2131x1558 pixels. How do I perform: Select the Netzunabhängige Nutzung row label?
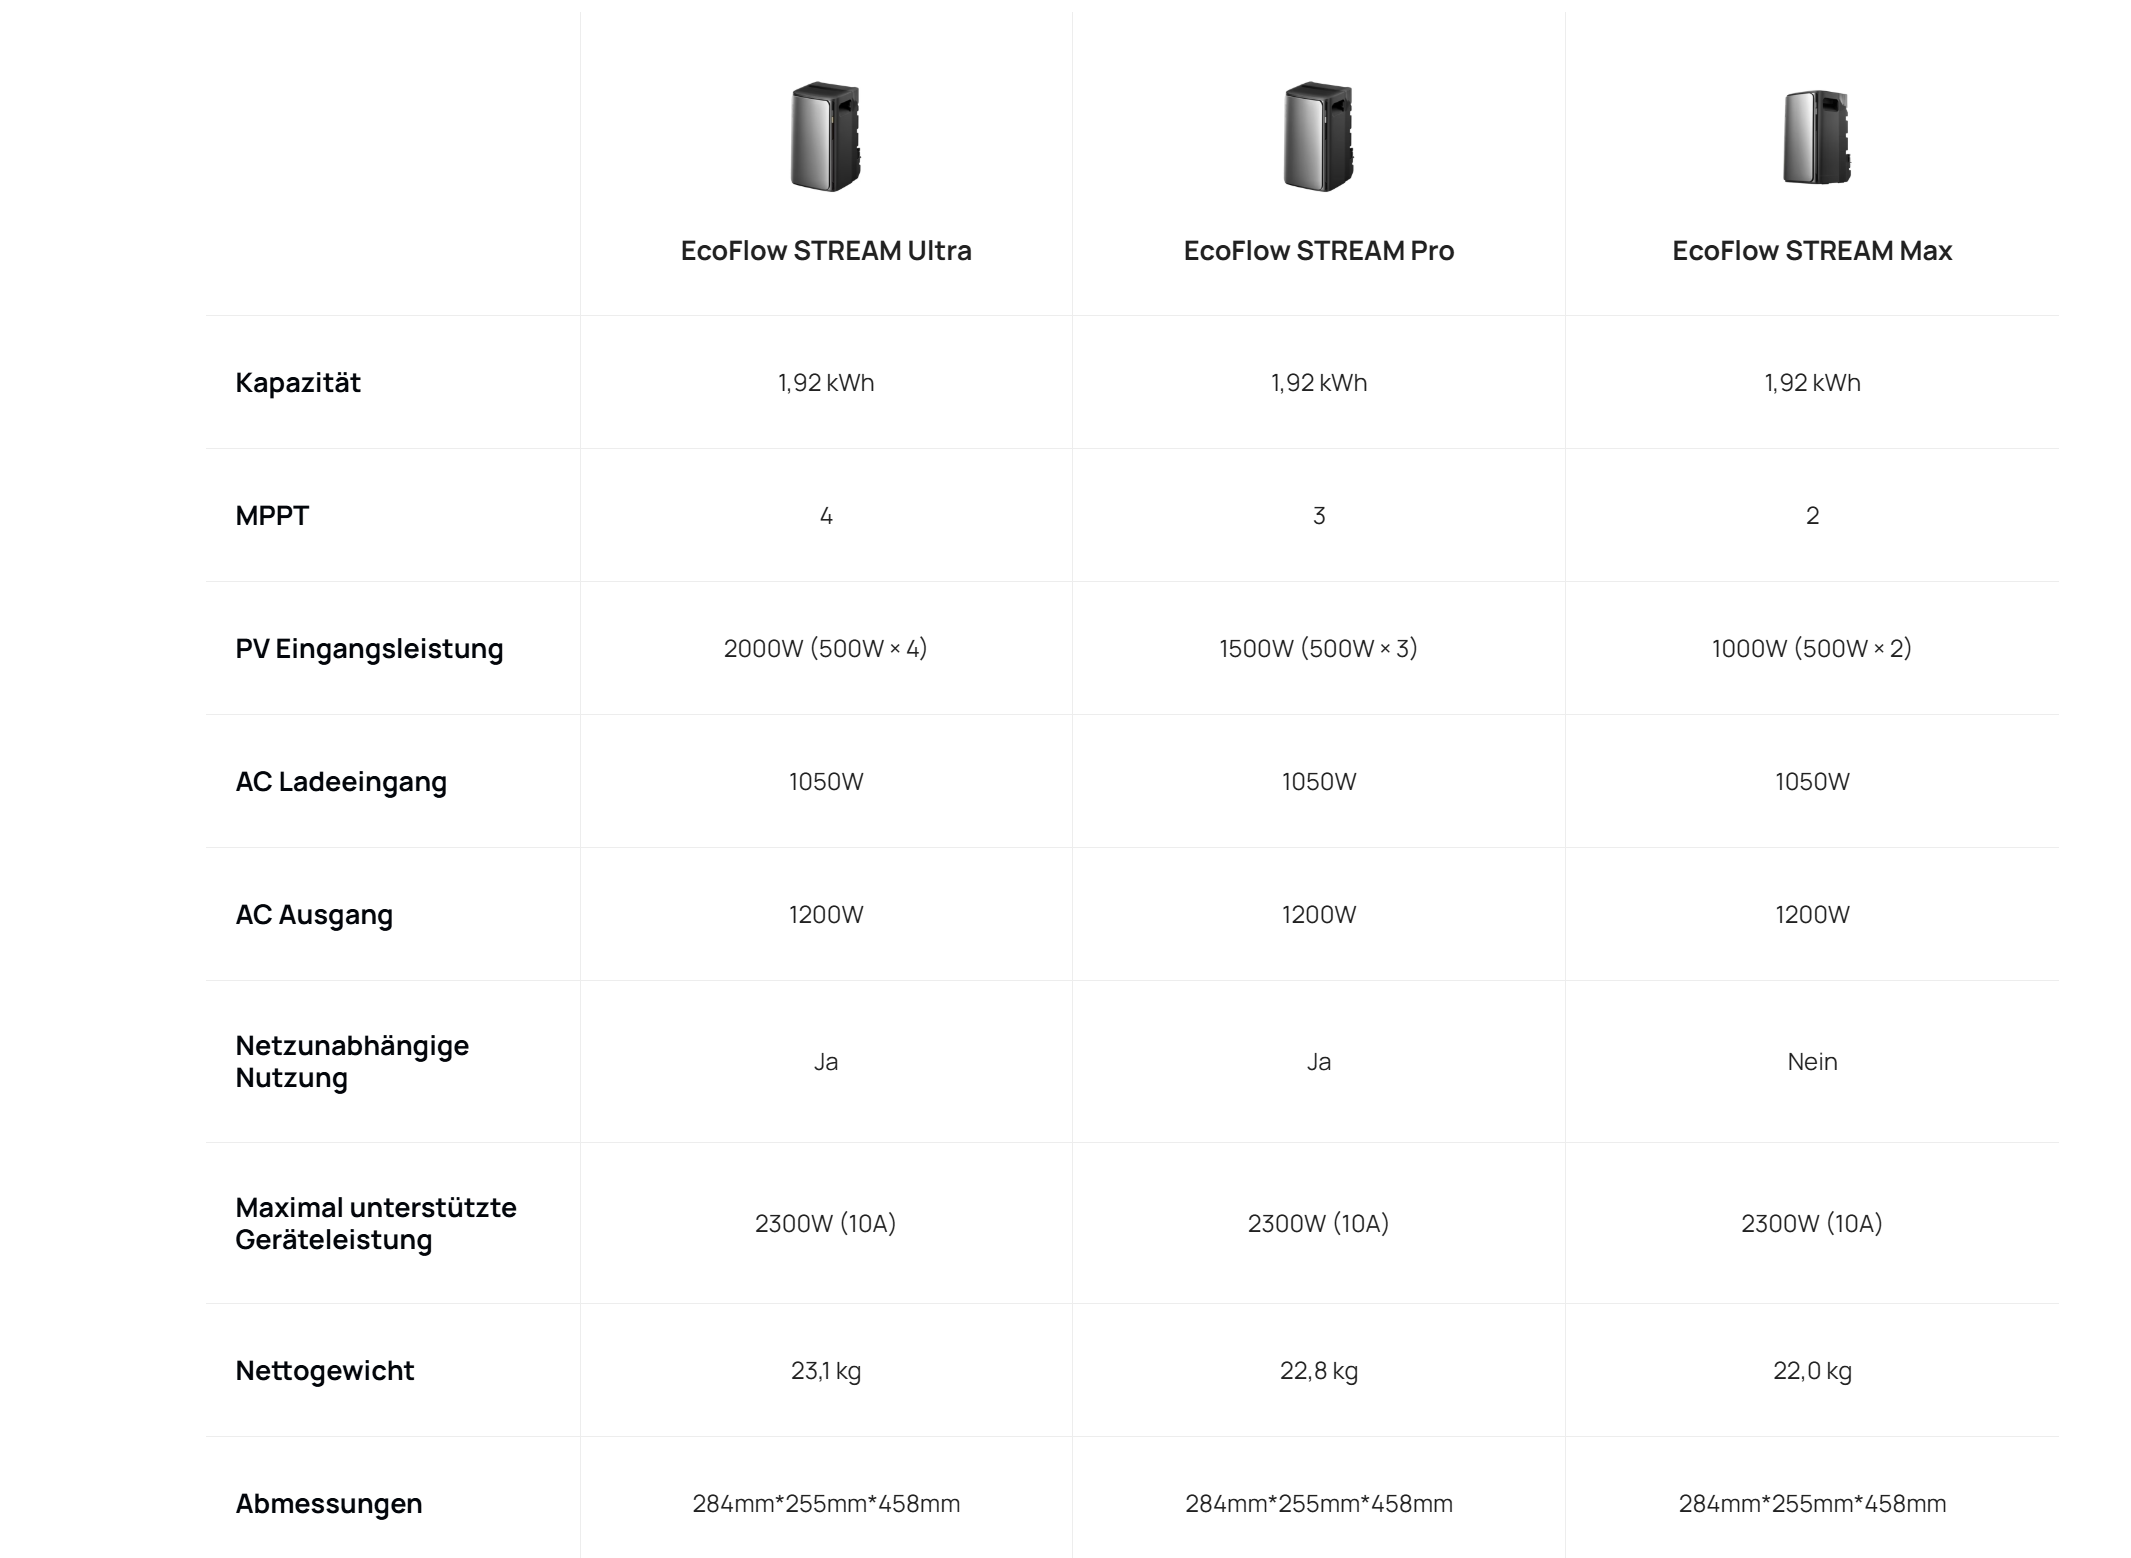pyautogui.click(x=352, y=1061)
